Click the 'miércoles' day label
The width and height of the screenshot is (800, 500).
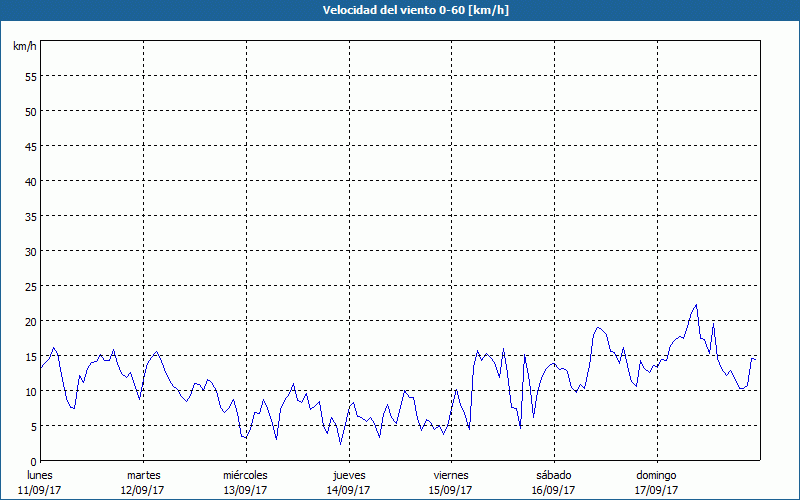(x=245, y=475)
